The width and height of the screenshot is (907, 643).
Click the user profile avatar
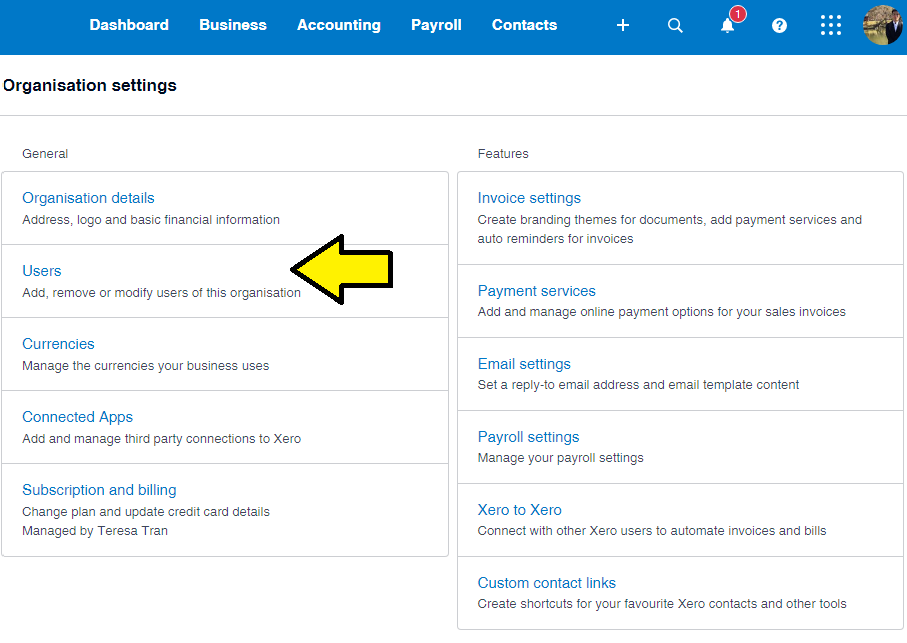883,25
